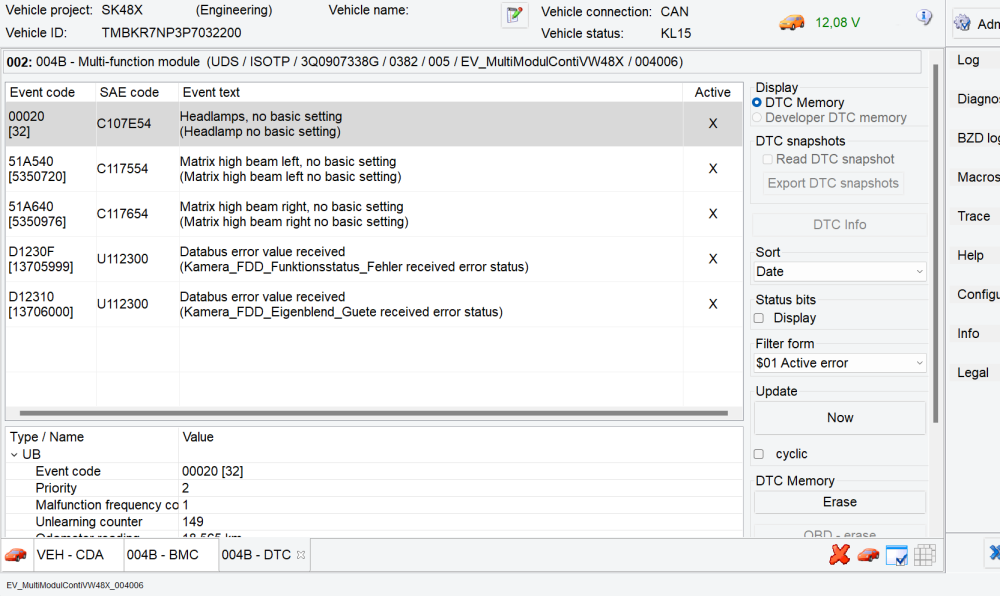
Task: Click the Erase DTC Memory button
Action: [839, 502]
